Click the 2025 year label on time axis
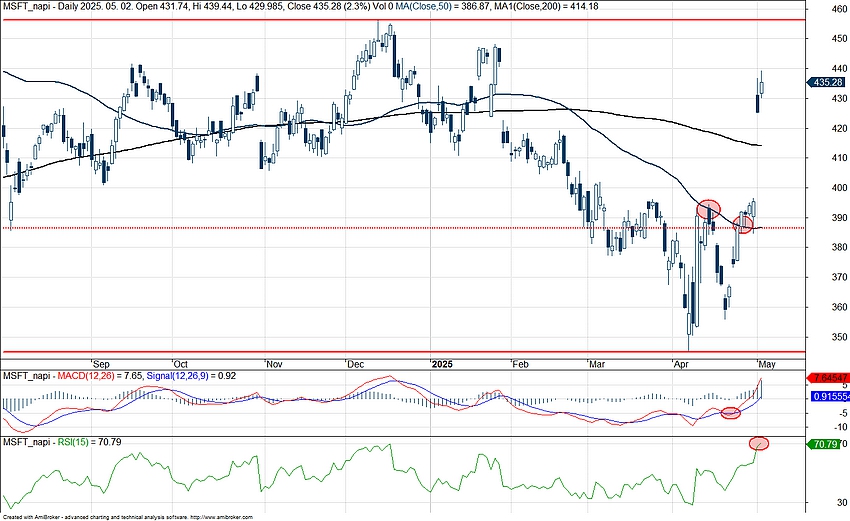850x521 pixels. pos(442,364)
